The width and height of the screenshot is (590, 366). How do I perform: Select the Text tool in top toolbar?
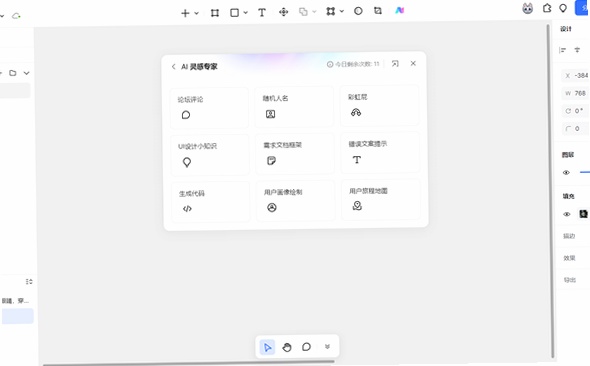[262, 12]
